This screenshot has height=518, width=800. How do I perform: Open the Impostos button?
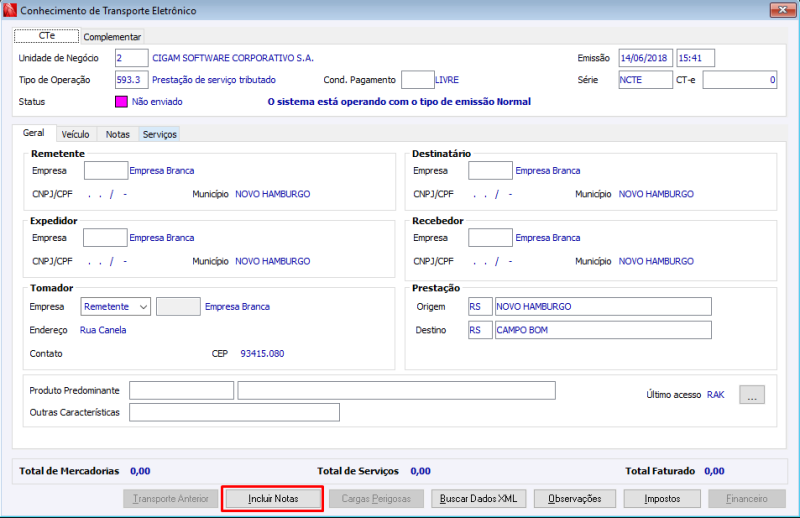tap(662, 499)
